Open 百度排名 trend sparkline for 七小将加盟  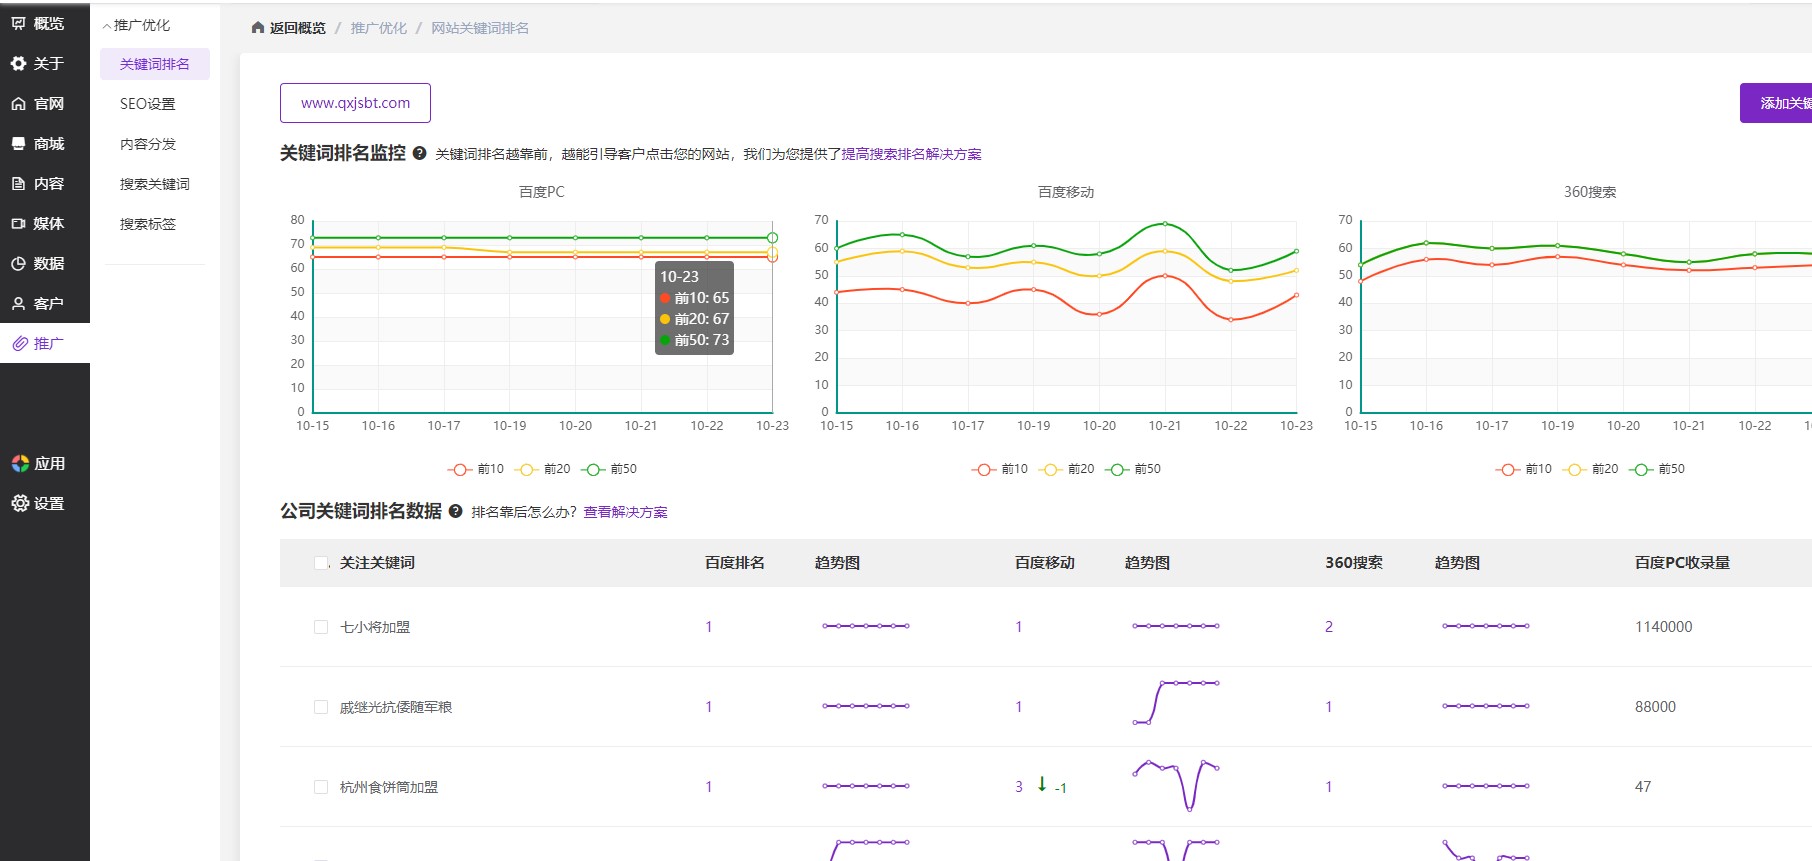866,626
